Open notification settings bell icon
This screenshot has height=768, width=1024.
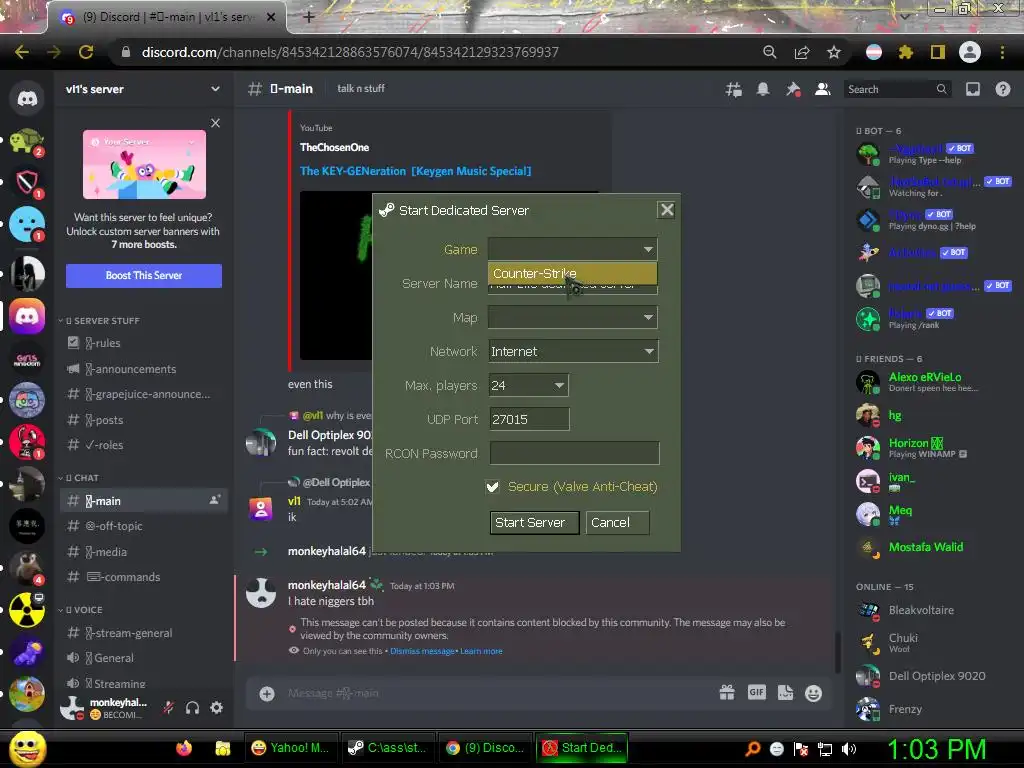763,89
